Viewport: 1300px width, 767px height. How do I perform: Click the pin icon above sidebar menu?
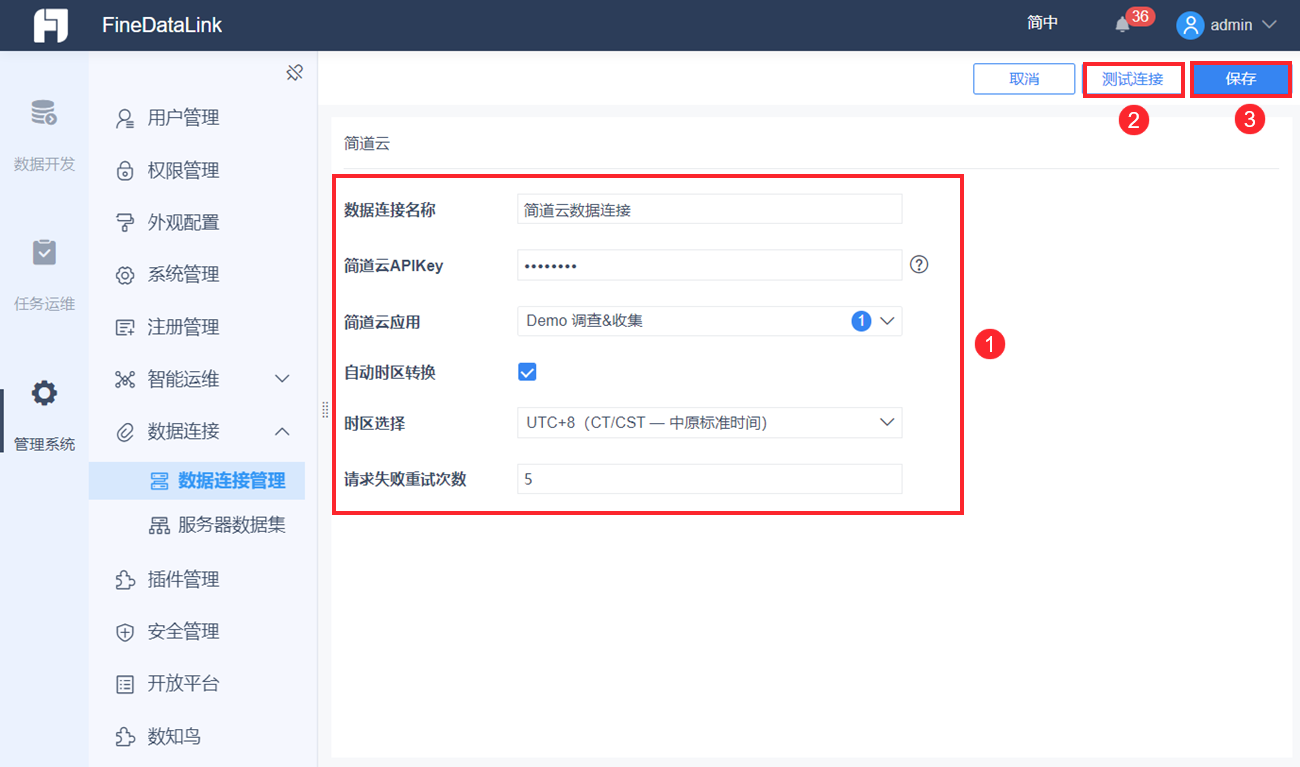[294, 73]
